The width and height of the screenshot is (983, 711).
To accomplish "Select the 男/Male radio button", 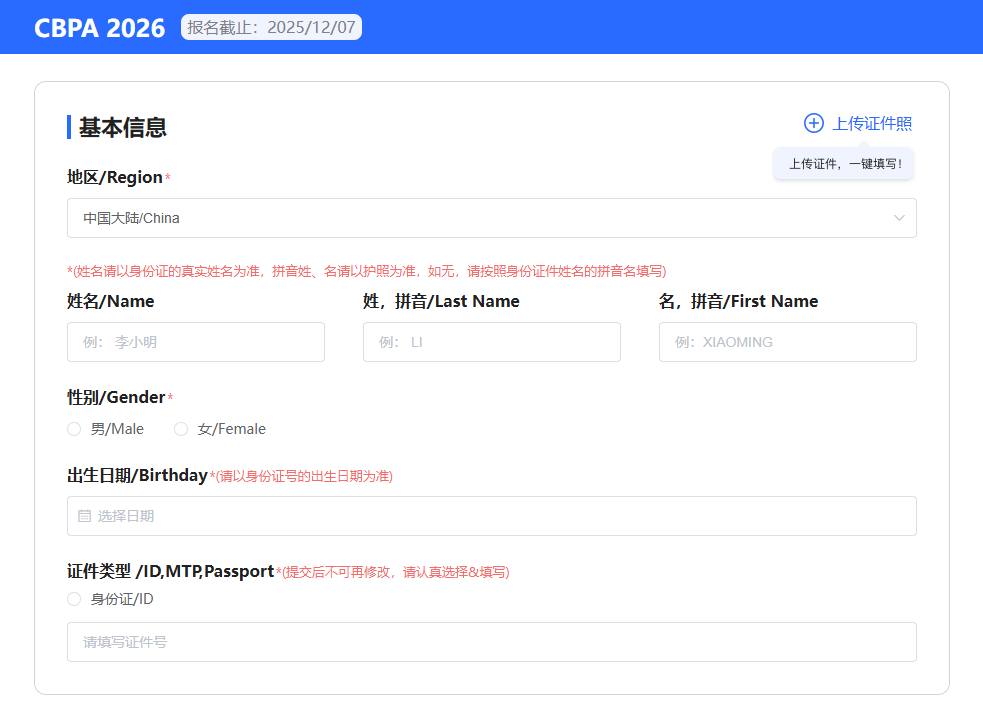I will coord(74,429).
